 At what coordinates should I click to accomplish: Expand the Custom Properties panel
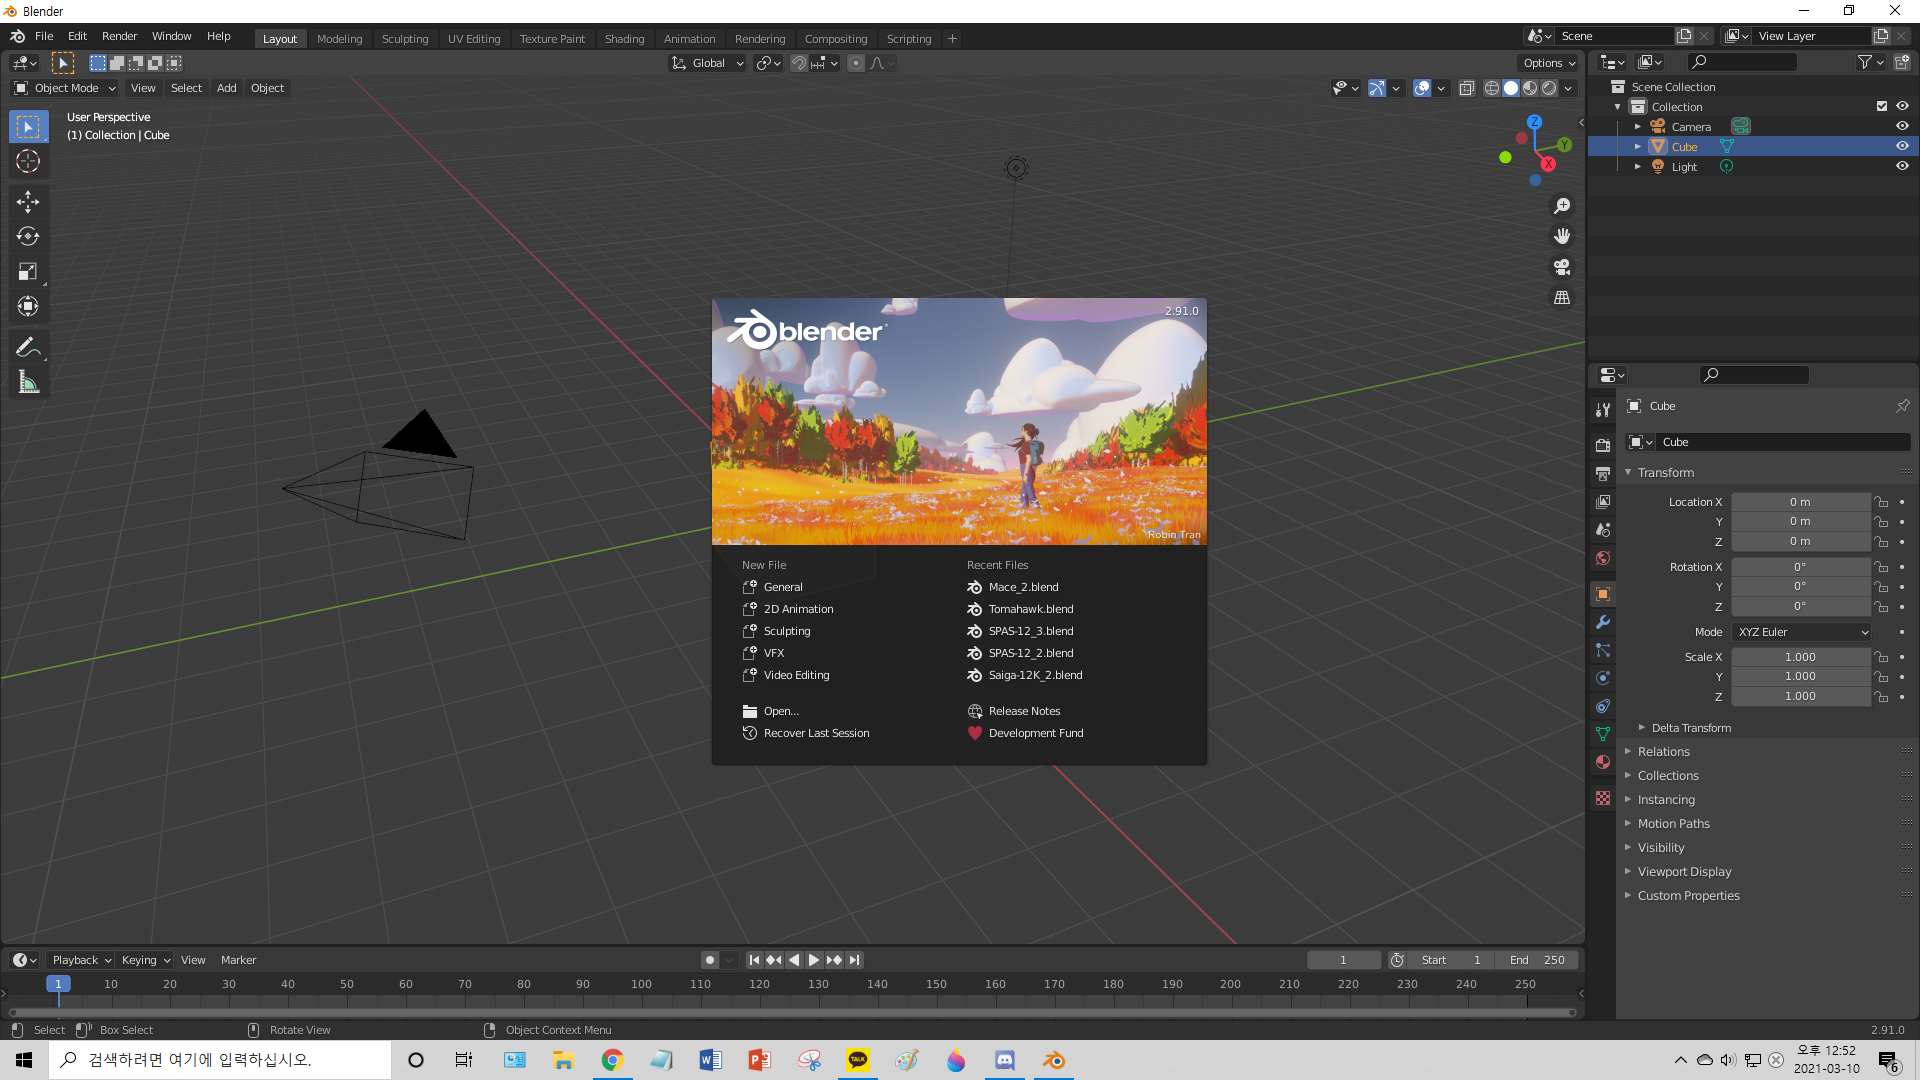click(1688, 896)
